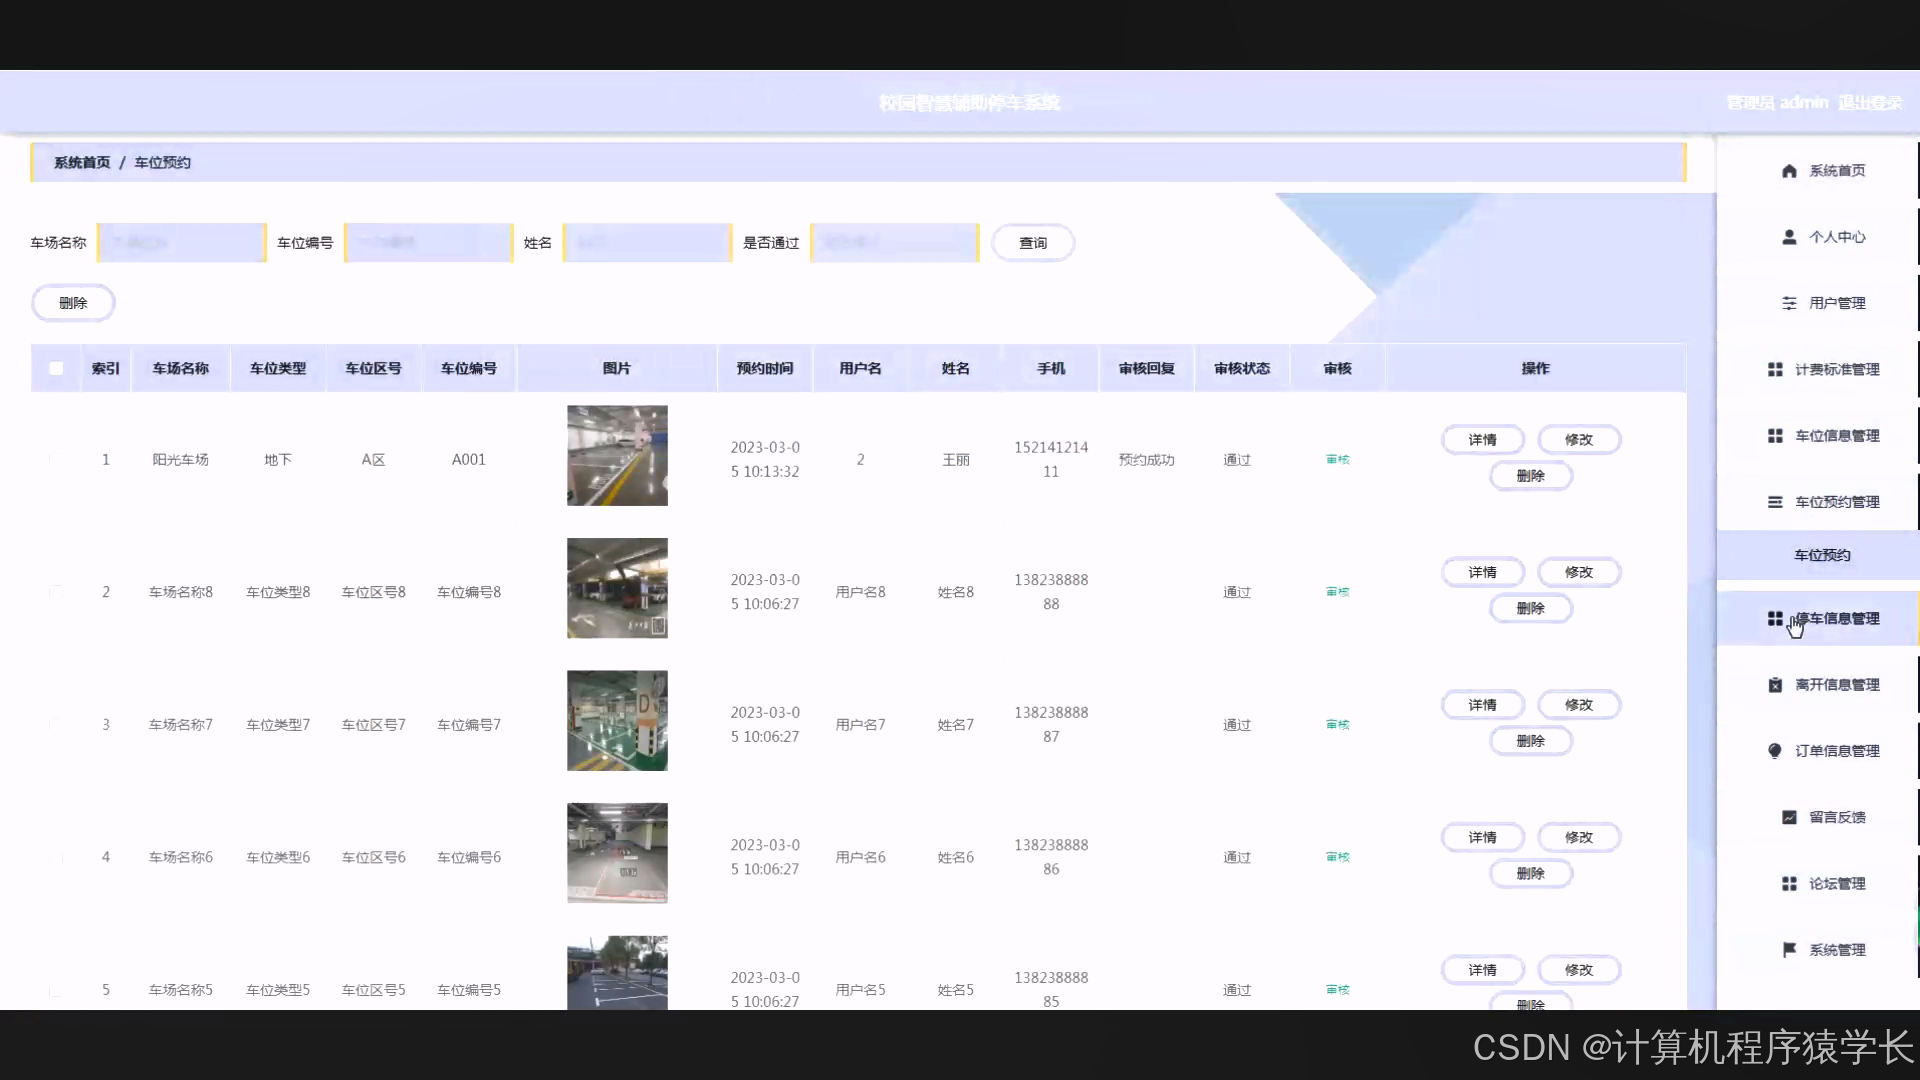
Task: Click the 计费标准管理 grid icon
Action: pyautogui.click(x=1775, y=370)
